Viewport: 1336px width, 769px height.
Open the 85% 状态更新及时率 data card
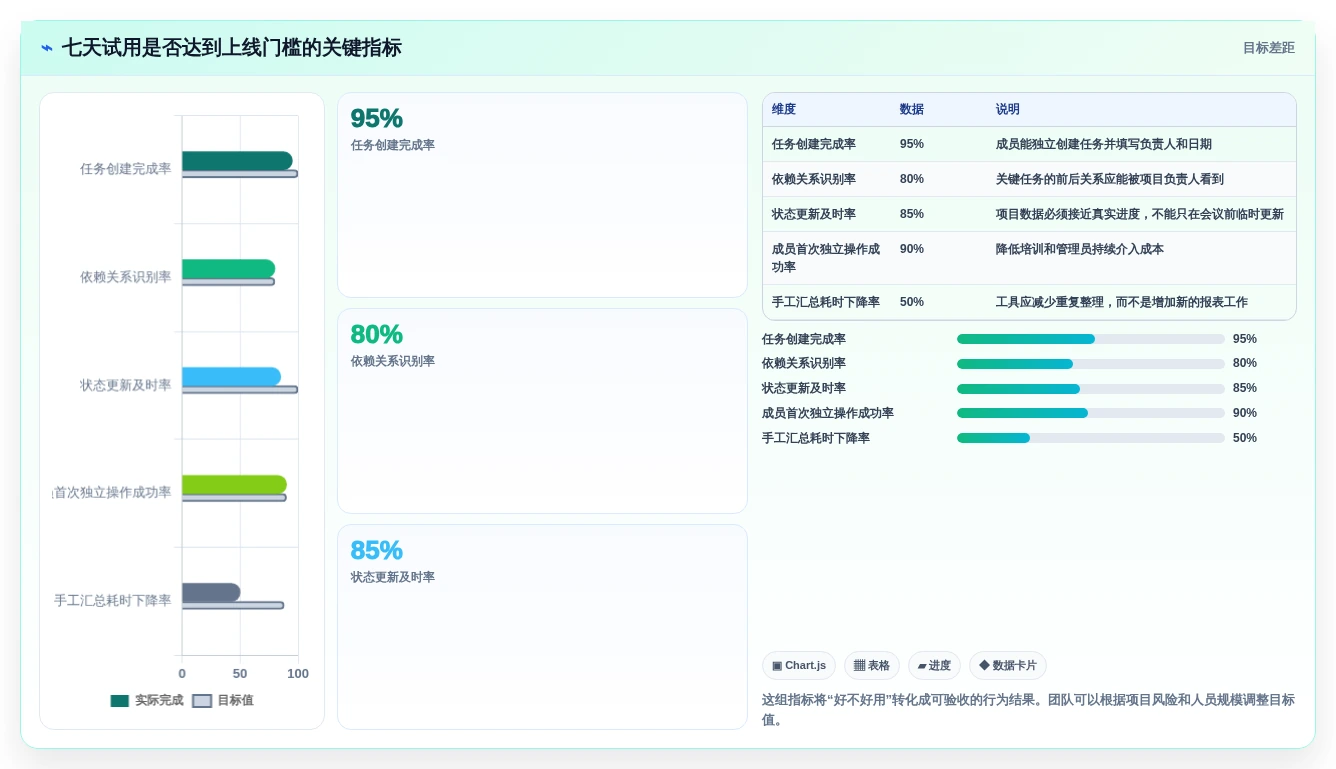[542, 627]
